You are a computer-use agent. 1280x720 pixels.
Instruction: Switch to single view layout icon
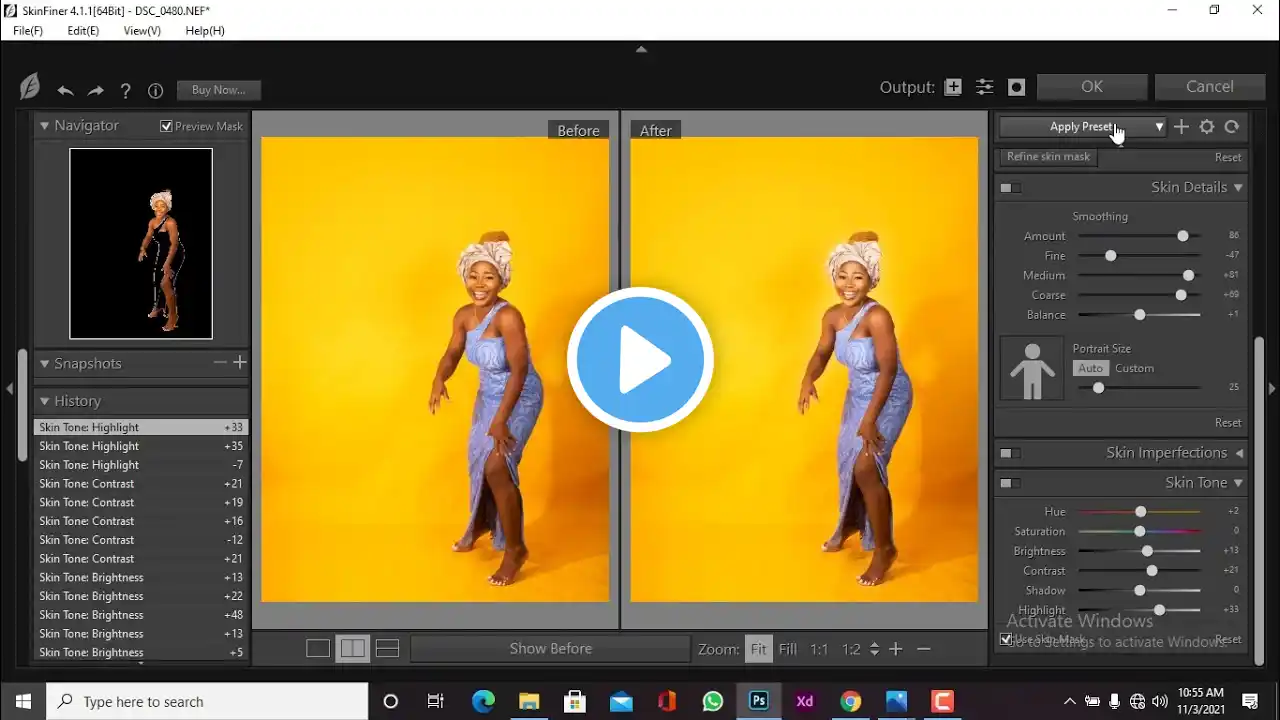[318, 648]
